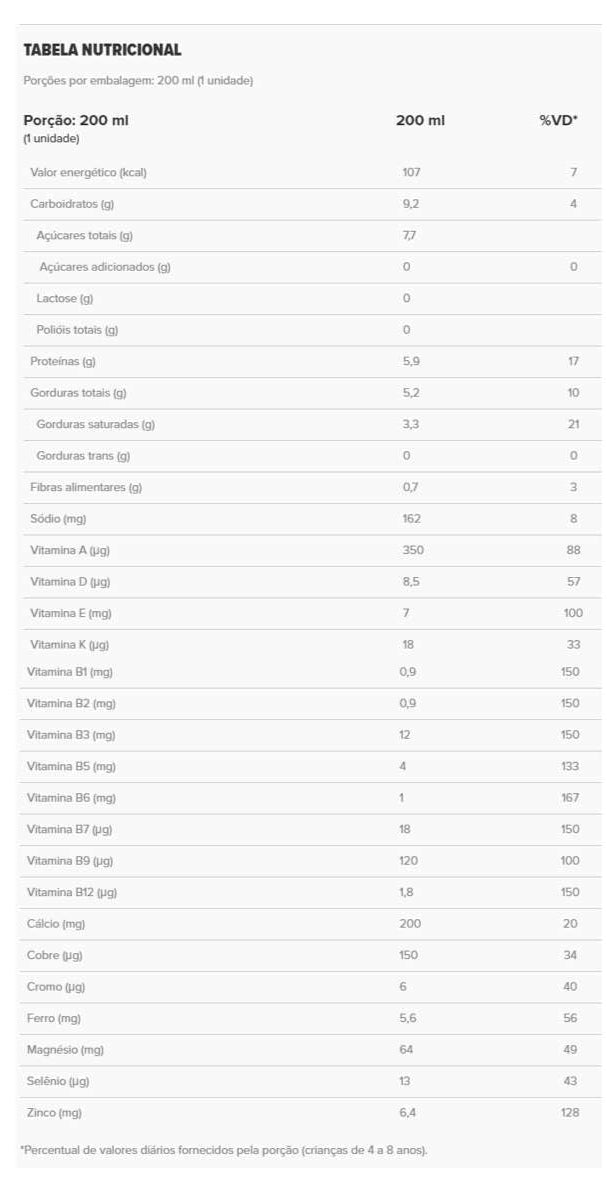Select the Açúcares adicionados (g) label
The image size is (607, 1200).
click(105, 267)
